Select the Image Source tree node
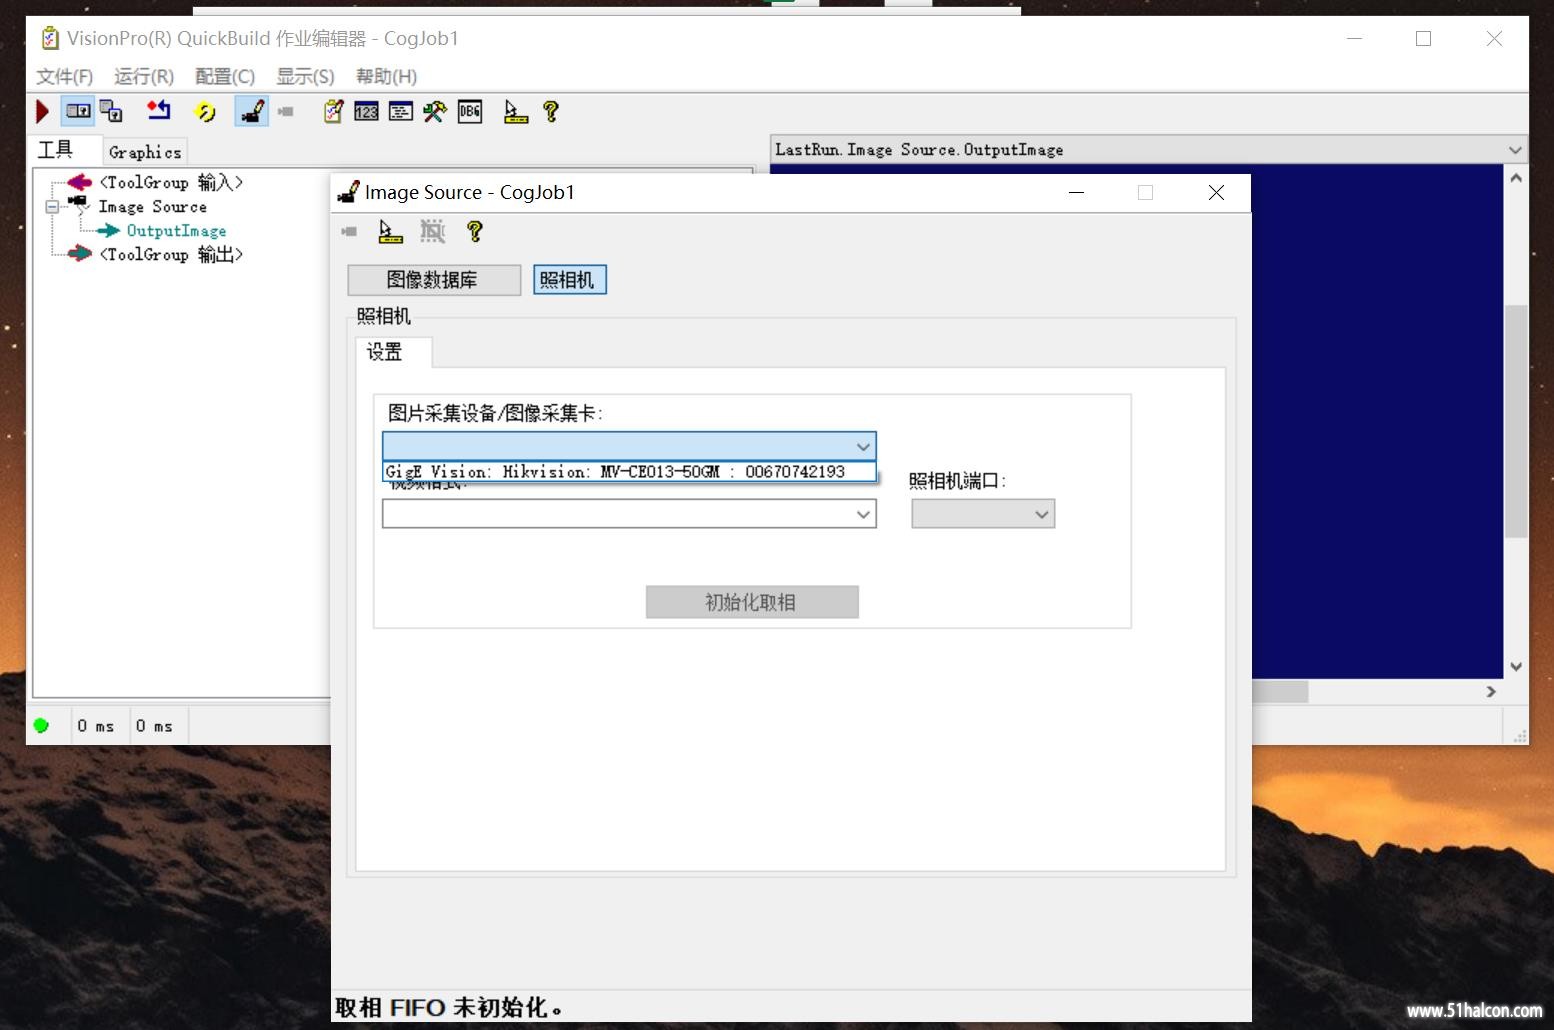 coord(152,206)
